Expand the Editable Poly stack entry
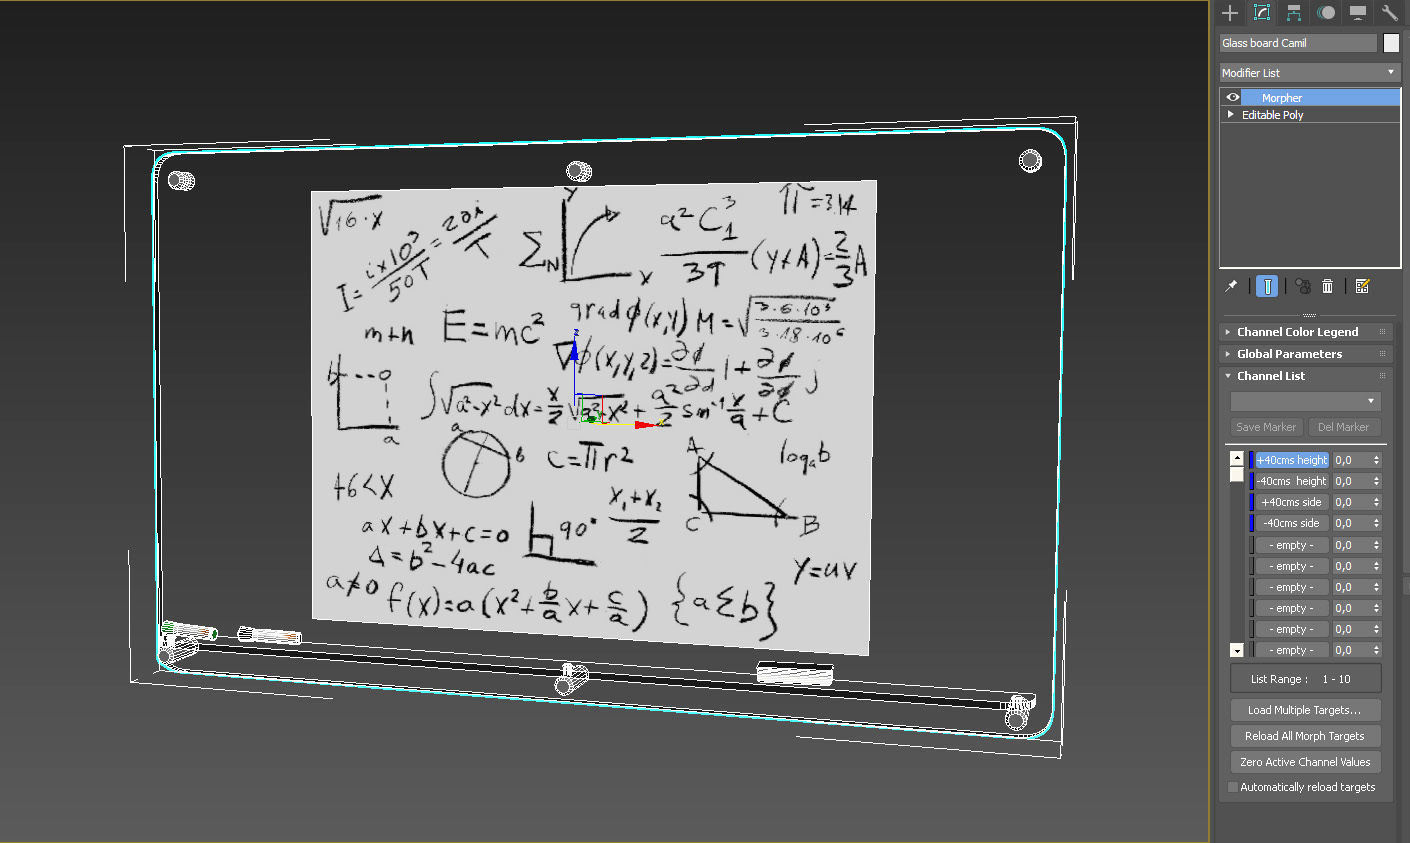Screen dimensions: 1410x843 coord(1231,114)
